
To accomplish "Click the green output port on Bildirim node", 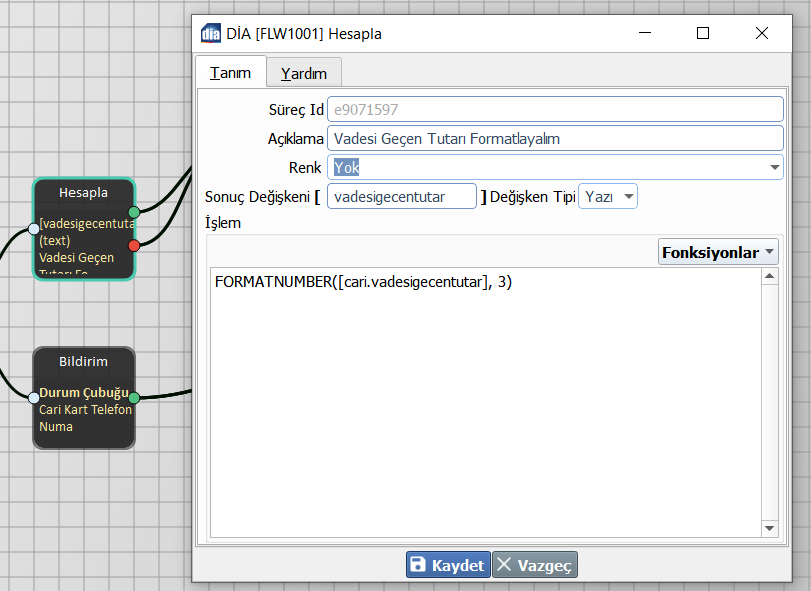I will (x=134, y=398).
